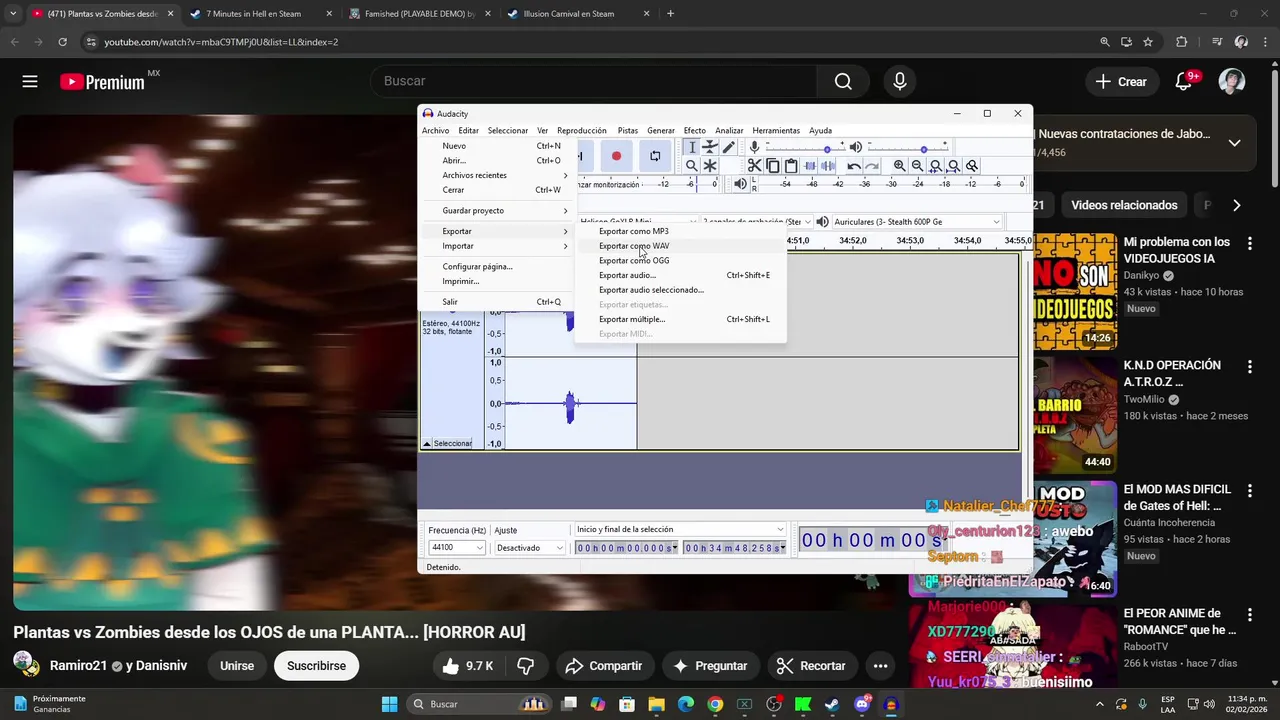Image resolution: width=1280 pixels, height=720 pixels.
Task: Open the YouTube hamburger guide menu
Action: 30,82
